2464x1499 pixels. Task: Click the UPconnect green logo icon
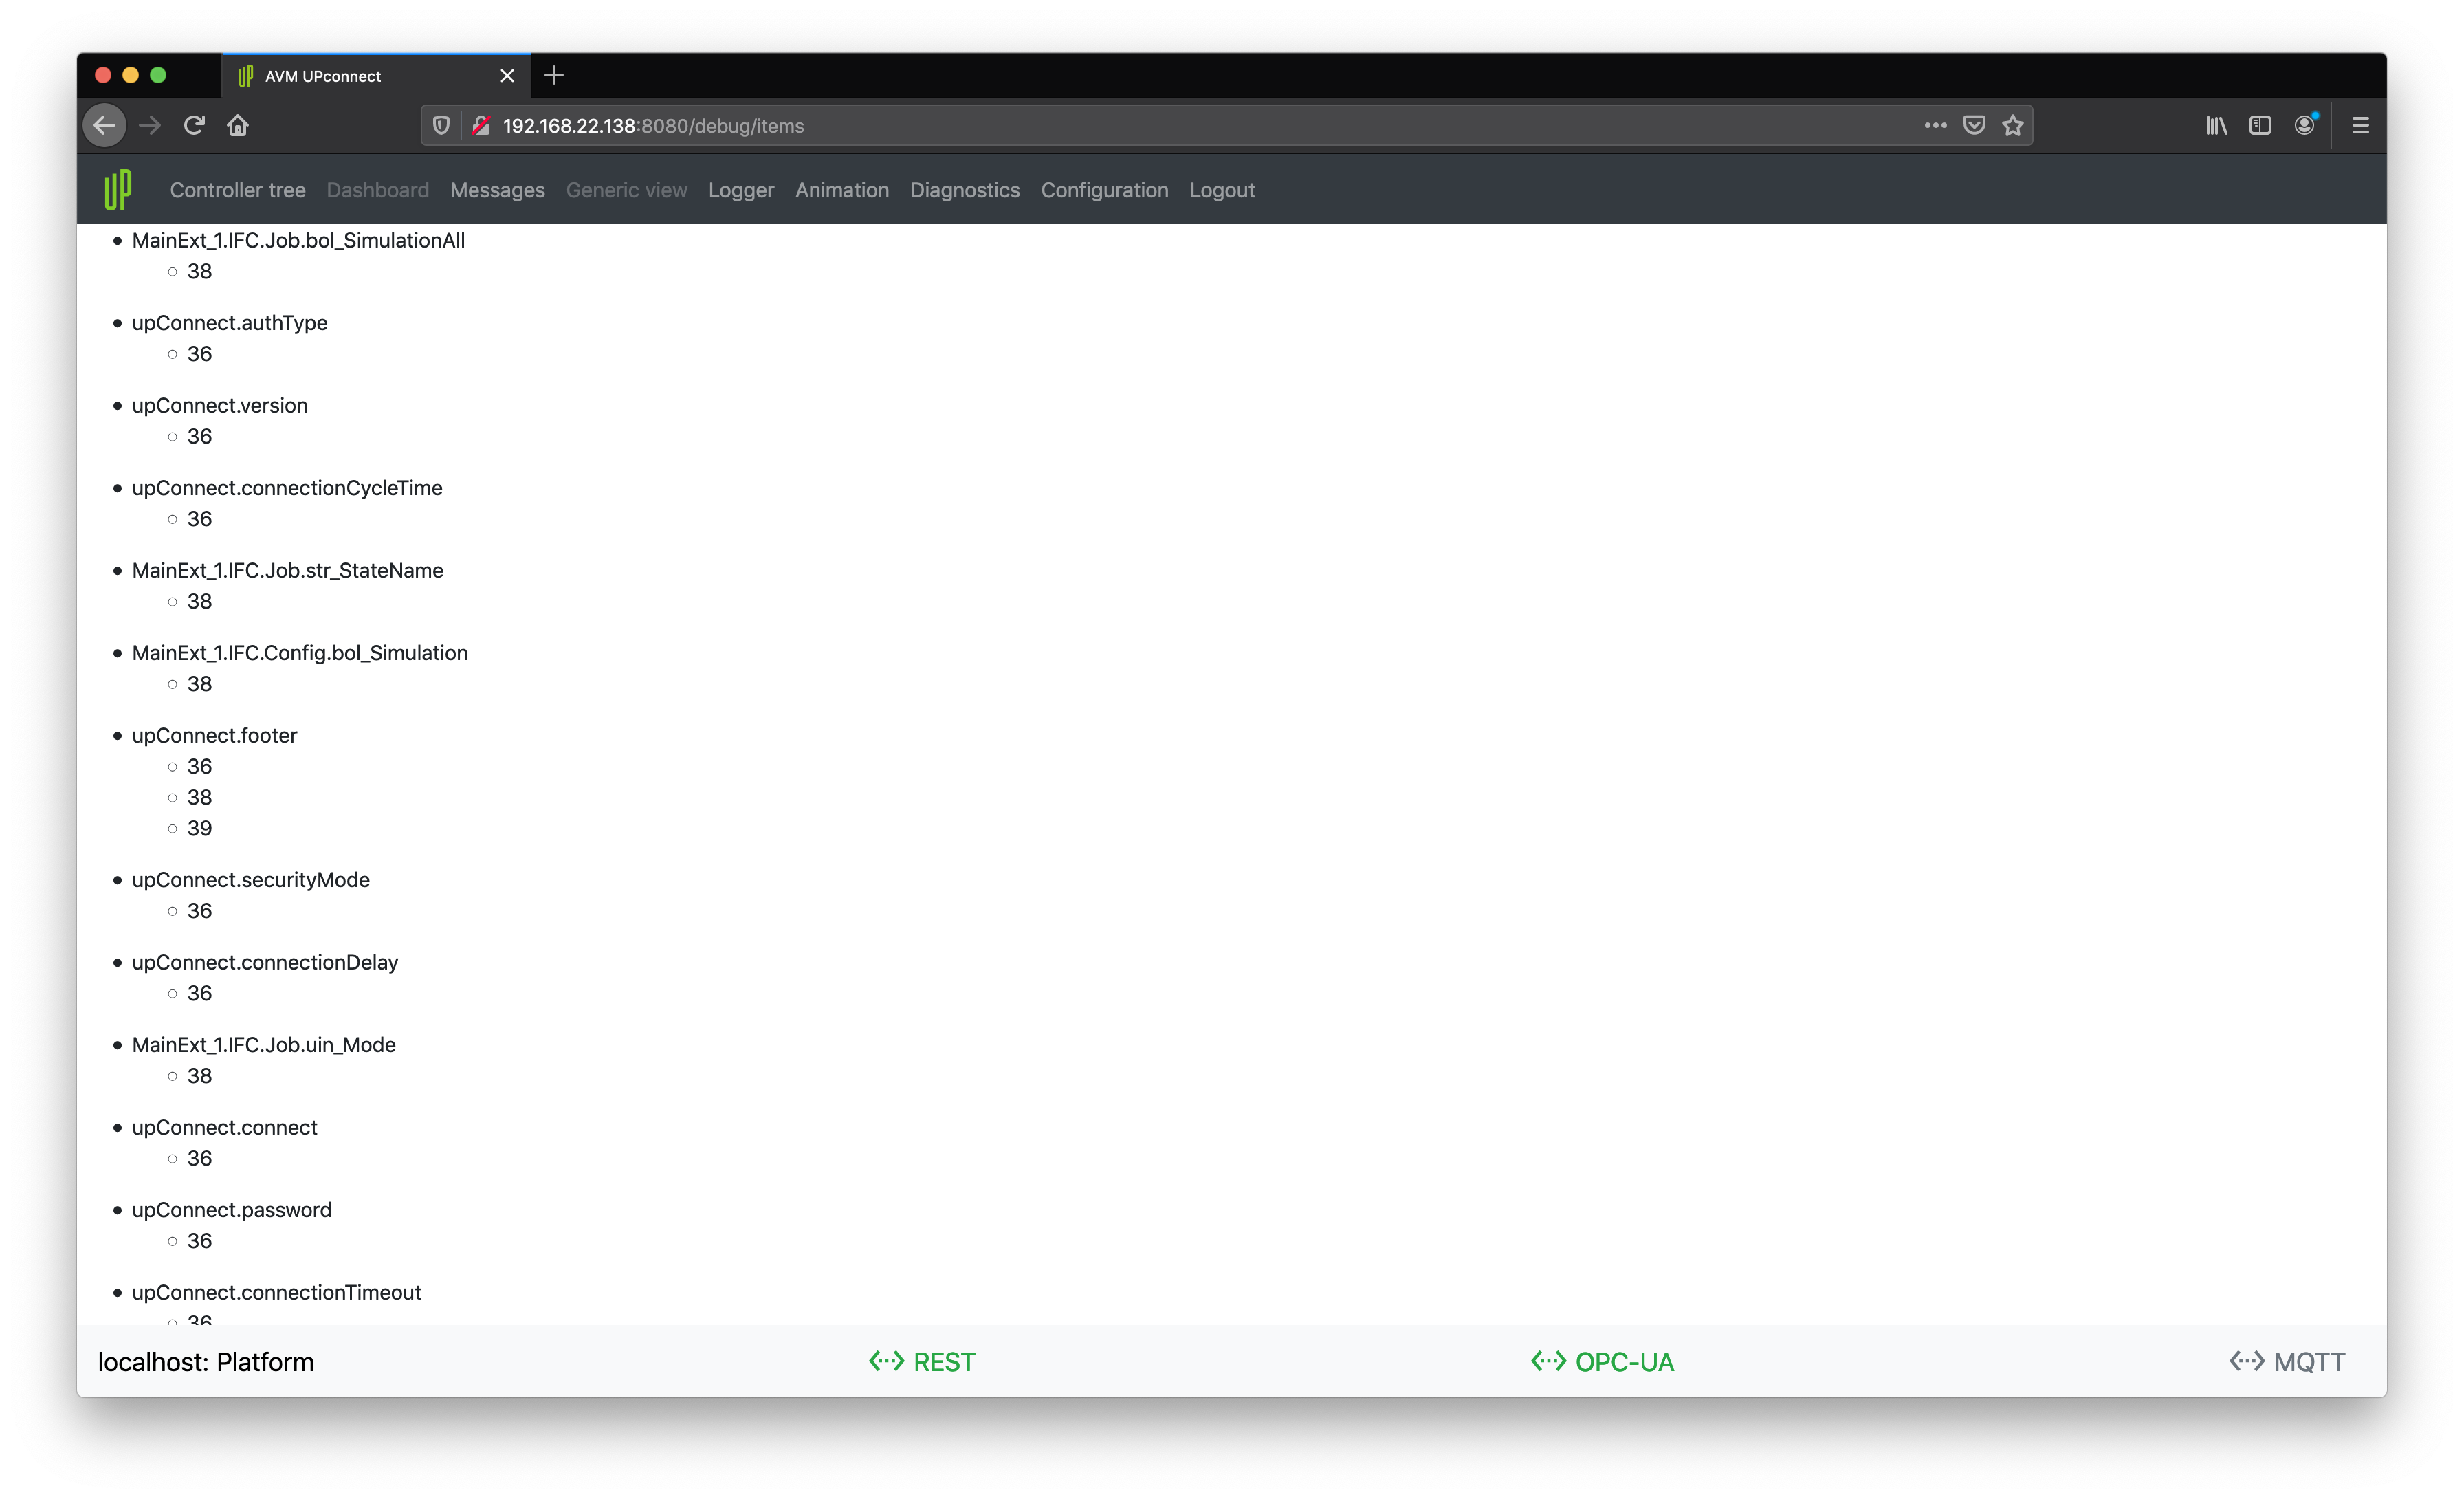[118, 189]
